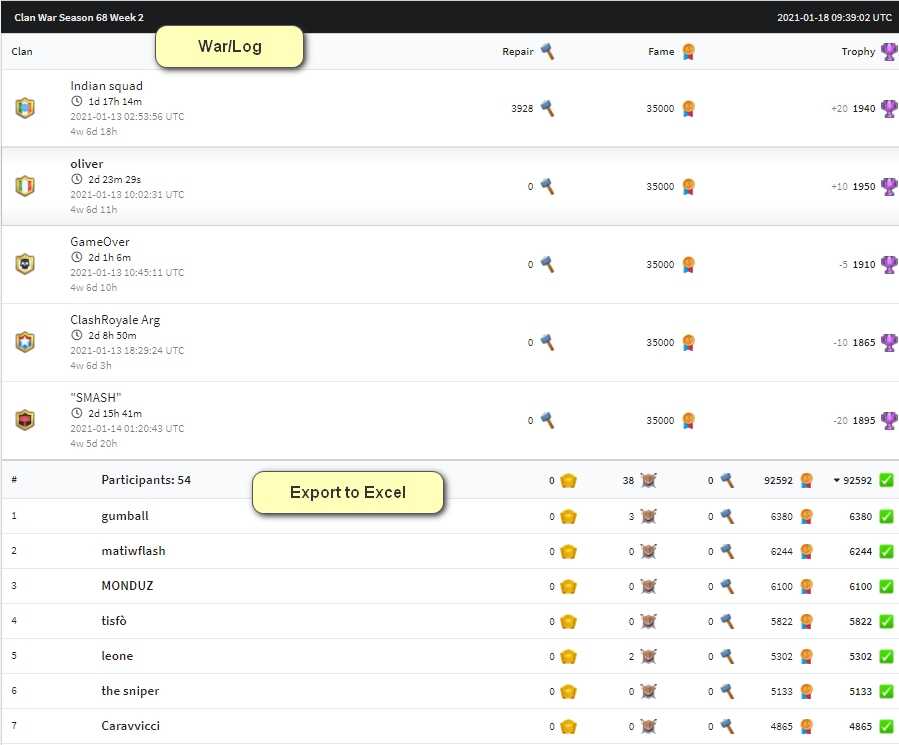This screenshot has height=745, width=899.
Task: Click the crown boat-attack icon in matiwflash's row
Action: (x=566, y=552)
